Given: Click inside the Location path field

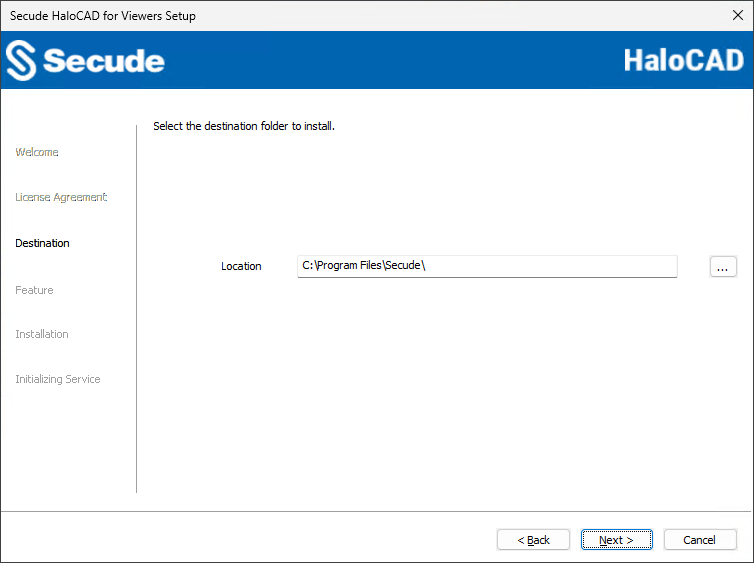Looking at the screenshot, I should [x=486, y=266].
